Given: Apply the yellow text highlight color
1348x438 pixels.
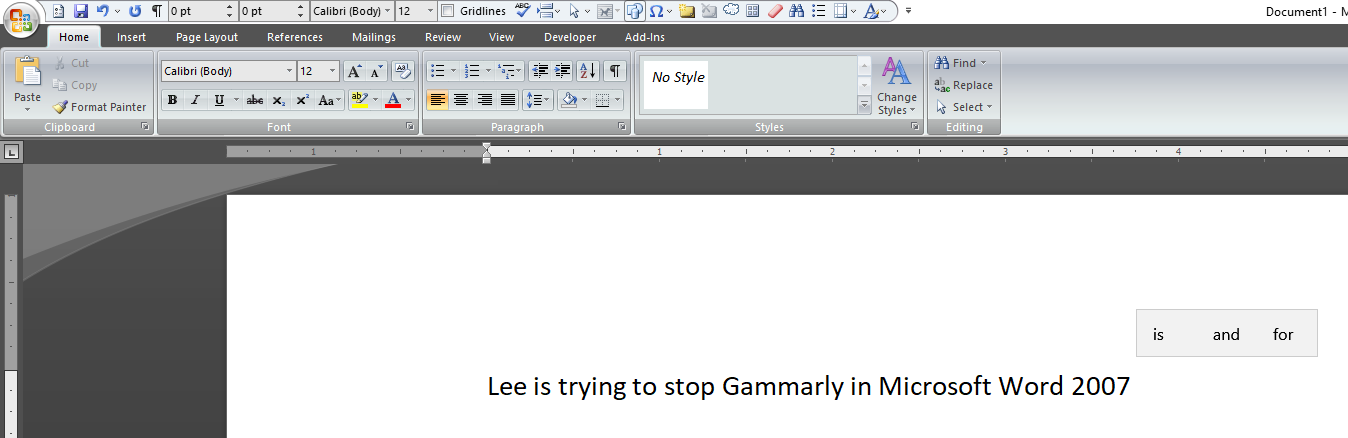Looking at the screenshot, I should pos(359,100).
